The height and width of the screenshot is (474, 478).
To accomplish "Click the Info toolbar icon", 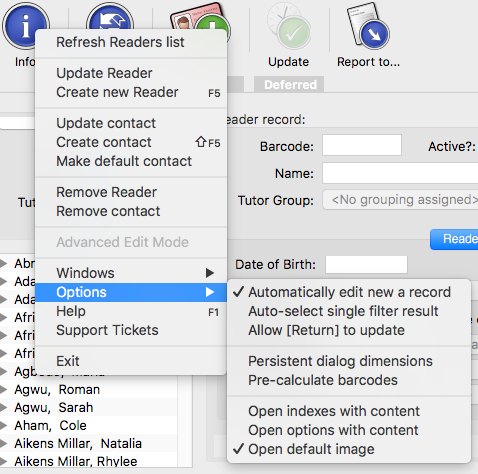I will (x=25, y=25).
